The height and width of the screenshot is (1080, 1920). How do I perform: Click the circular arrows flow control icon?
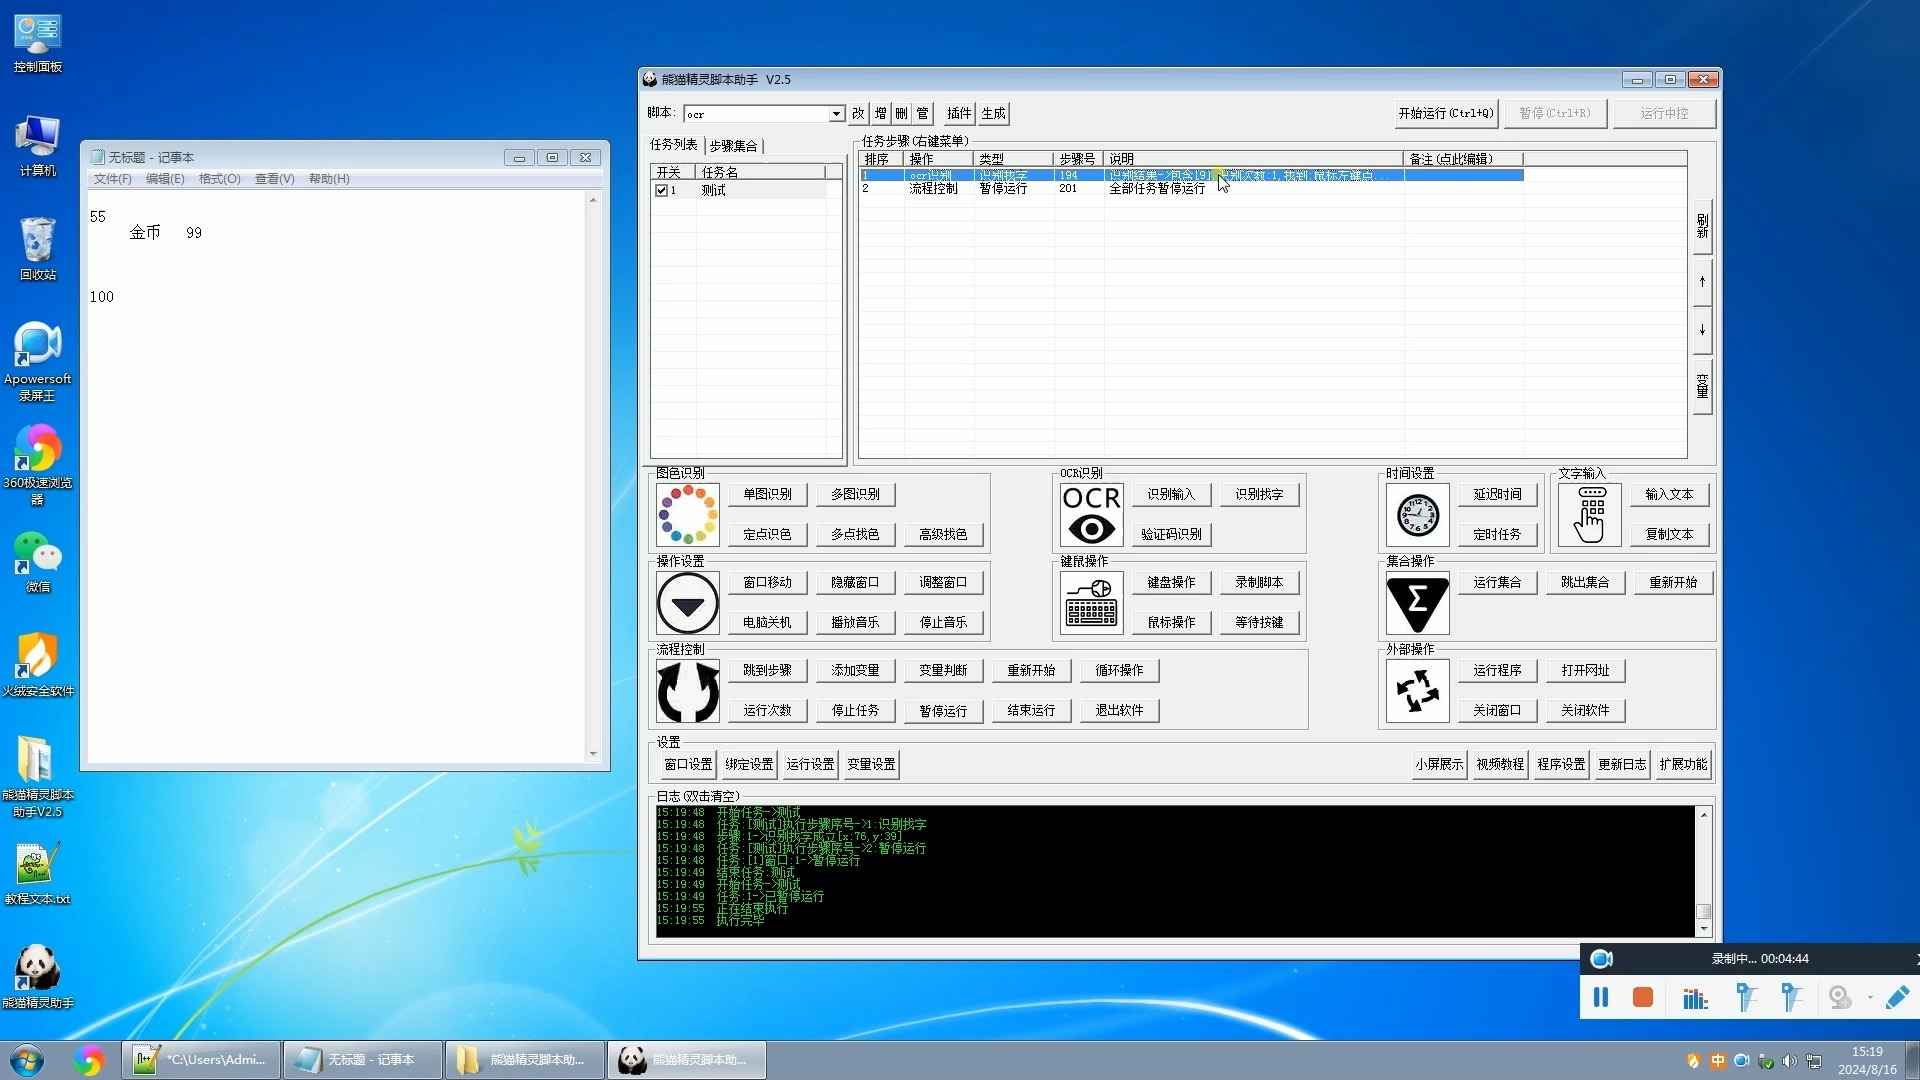[688, 691]
